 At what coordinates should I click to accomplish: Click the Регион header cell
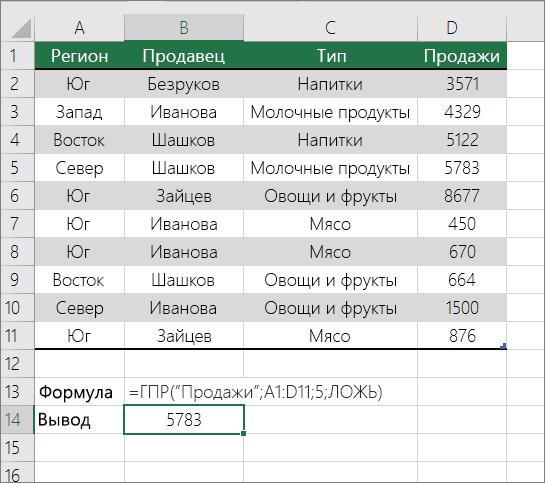79,56
